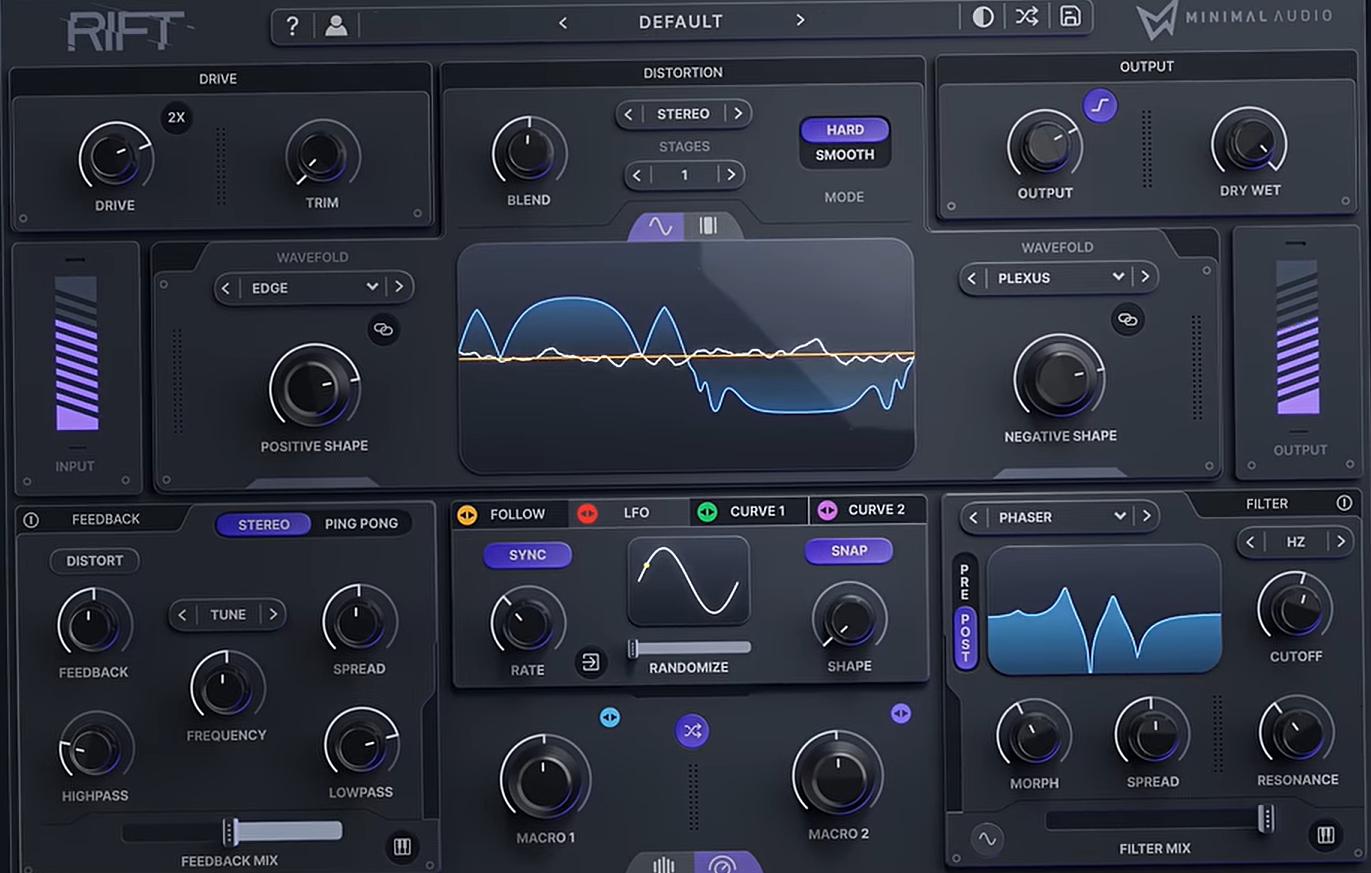Click the DISTORT feedback button

coord(95,561)
